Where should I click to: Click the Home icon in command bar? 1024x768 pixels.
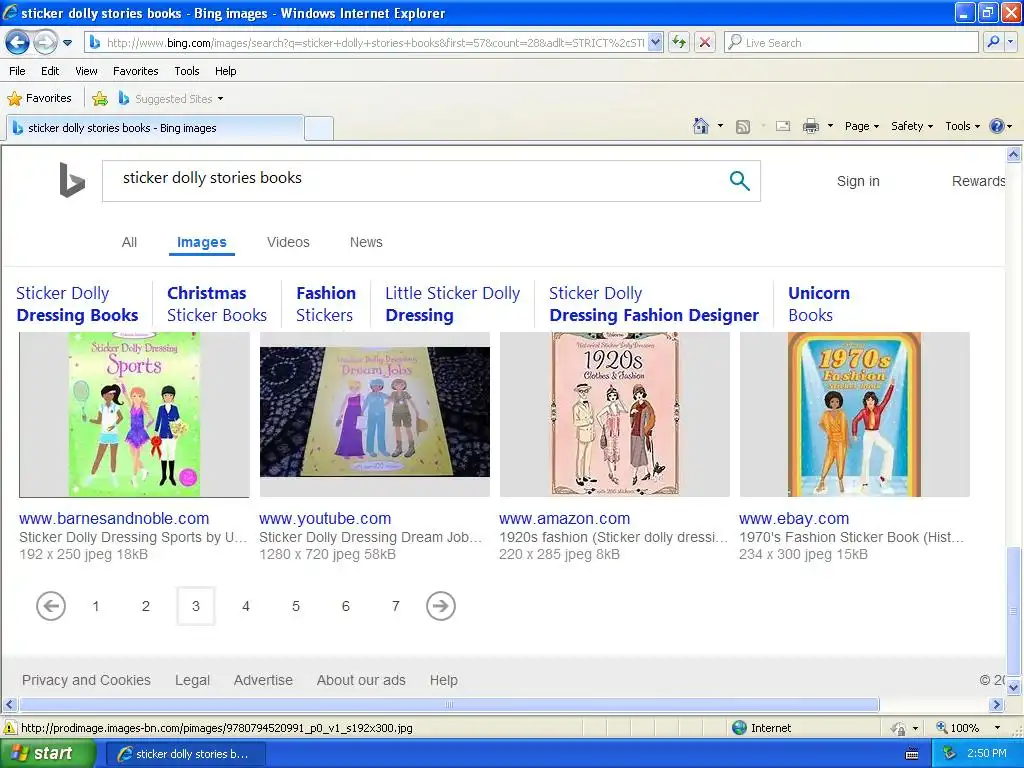701,126
